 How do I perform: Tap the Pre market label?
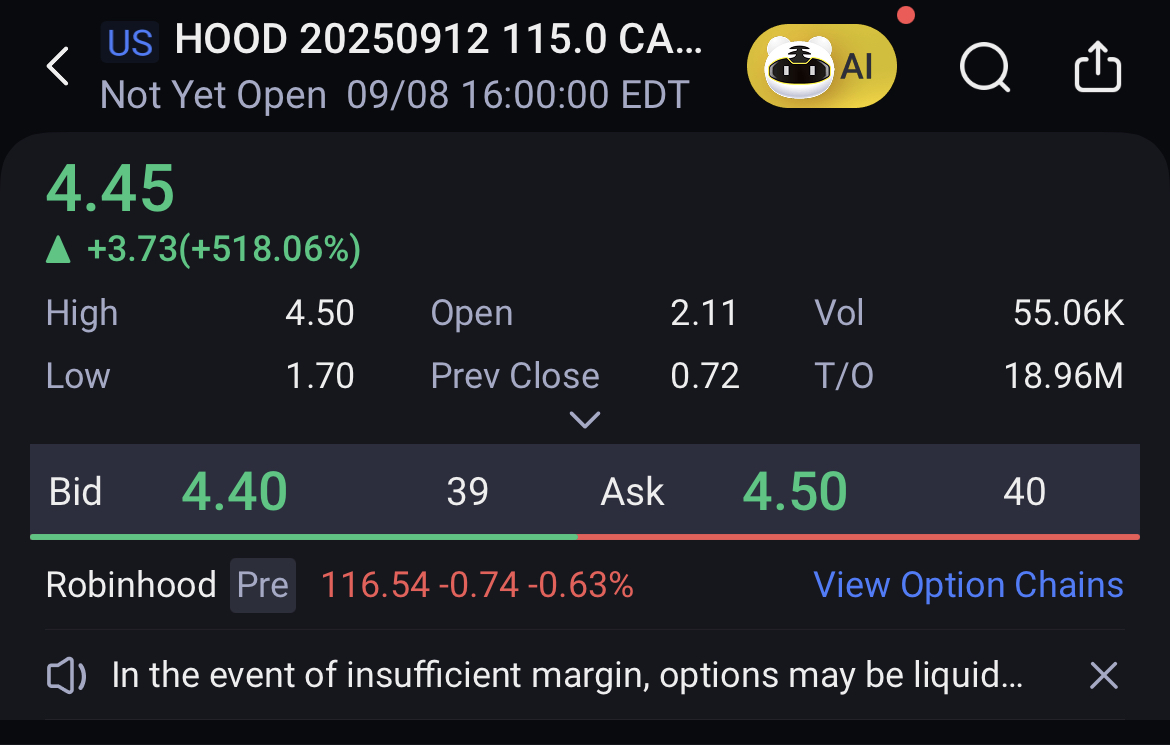click(263, 585)
